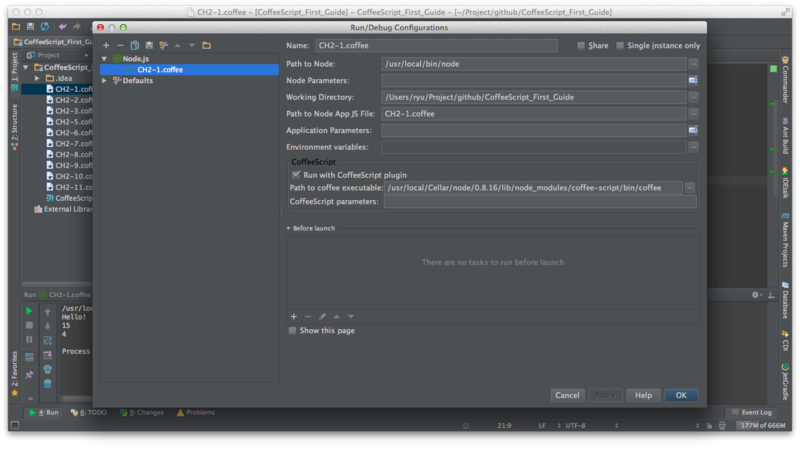Enable the Share checkbox

581,45
